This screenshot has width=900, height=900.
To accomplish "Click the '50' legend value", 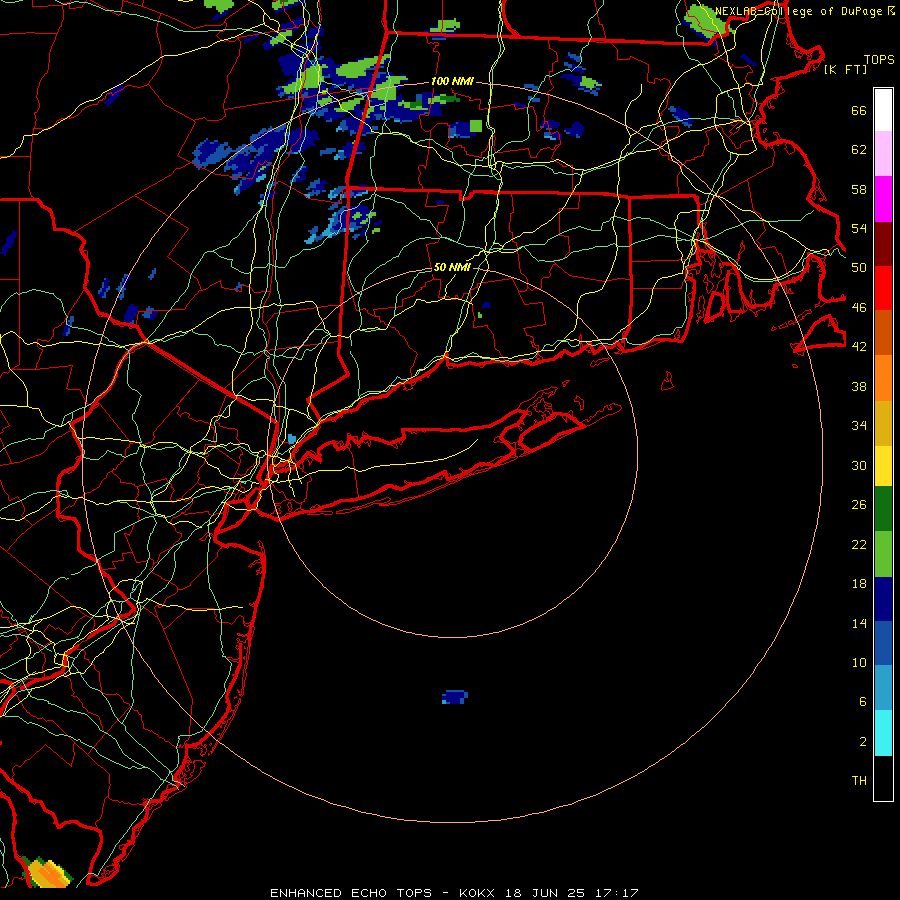I will (859, 268).
